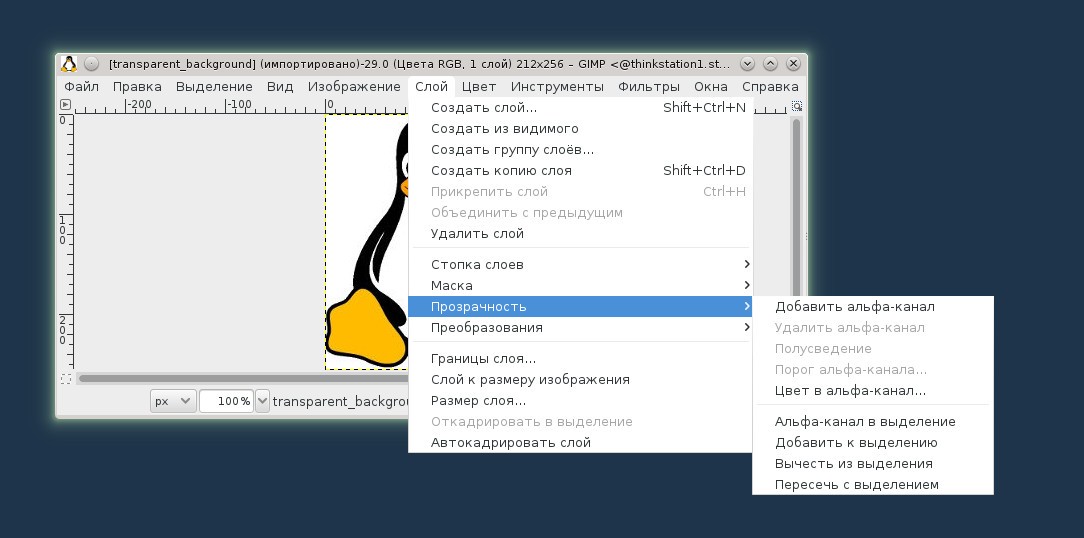Click the horizontal canvas scrollbar
The image size is (1084, 538).
242,378
